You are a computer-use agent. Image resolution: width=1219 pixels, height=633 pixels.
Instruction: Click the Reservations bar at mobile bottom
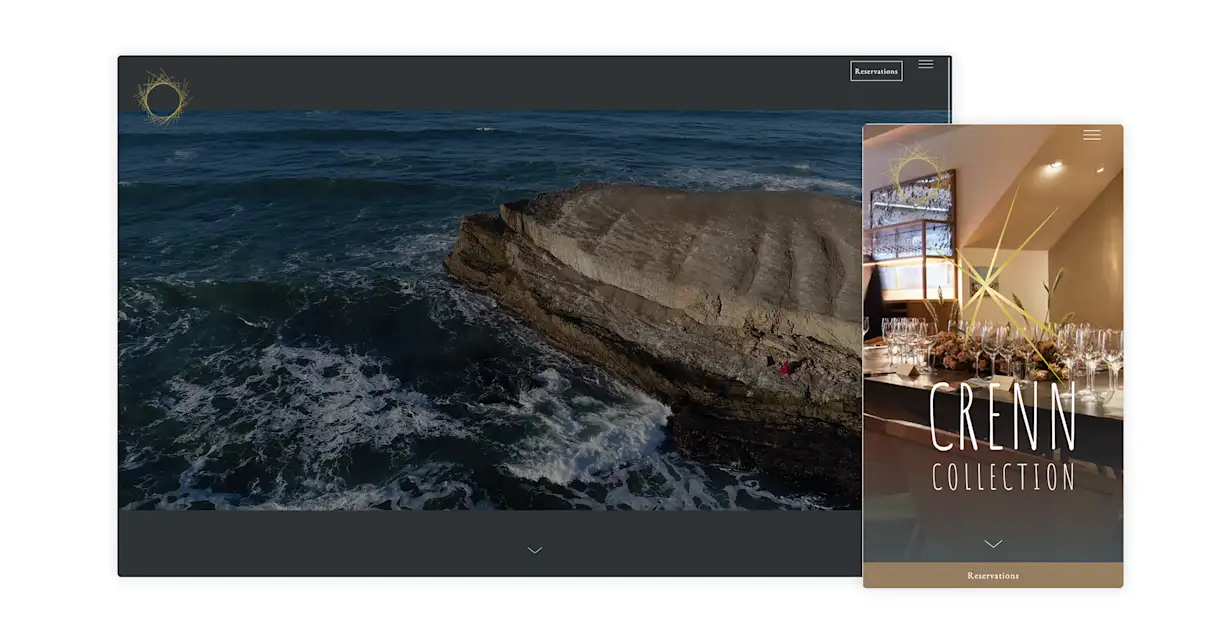pyautogui.click(x=993, y=575)
